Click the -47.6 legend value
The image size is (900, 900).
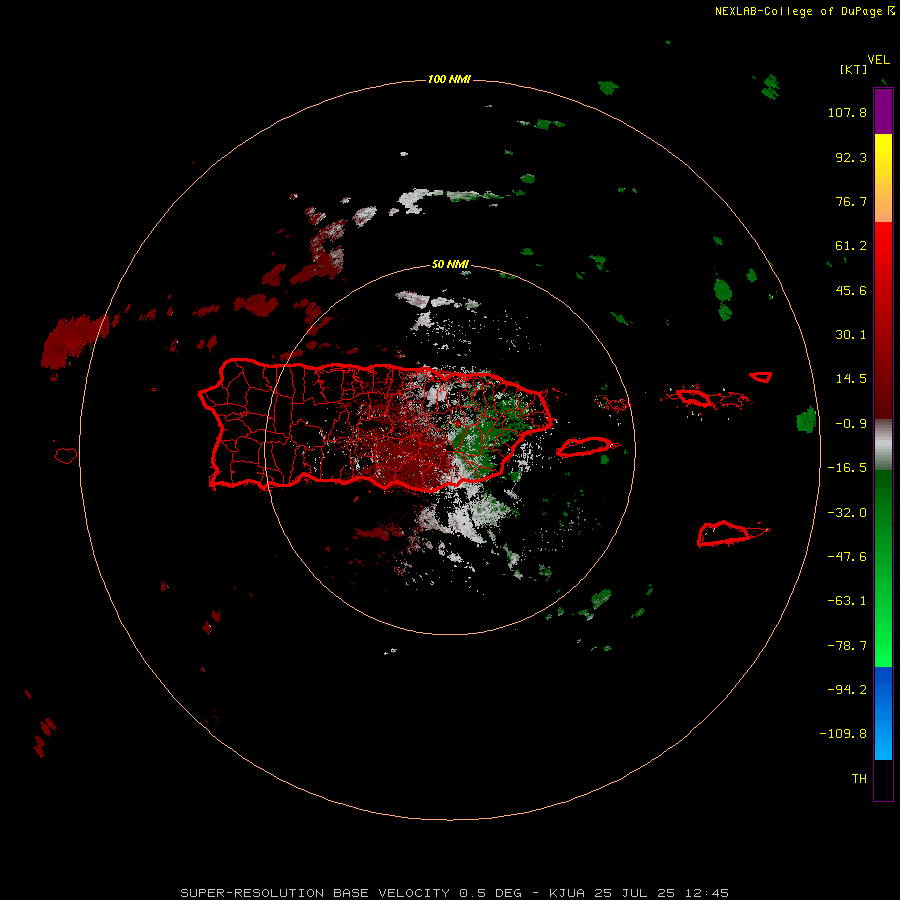pos(847,557)
